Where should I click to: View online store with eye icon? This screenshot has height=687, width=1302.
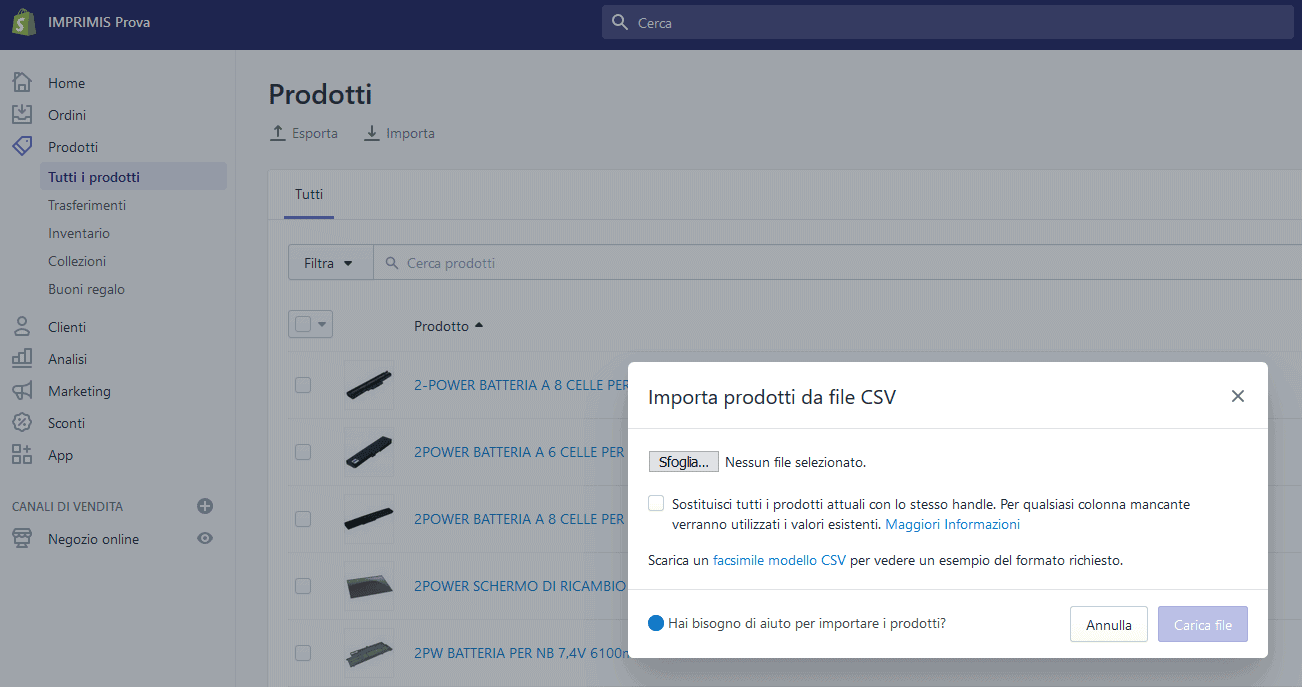tap(205, 538)
